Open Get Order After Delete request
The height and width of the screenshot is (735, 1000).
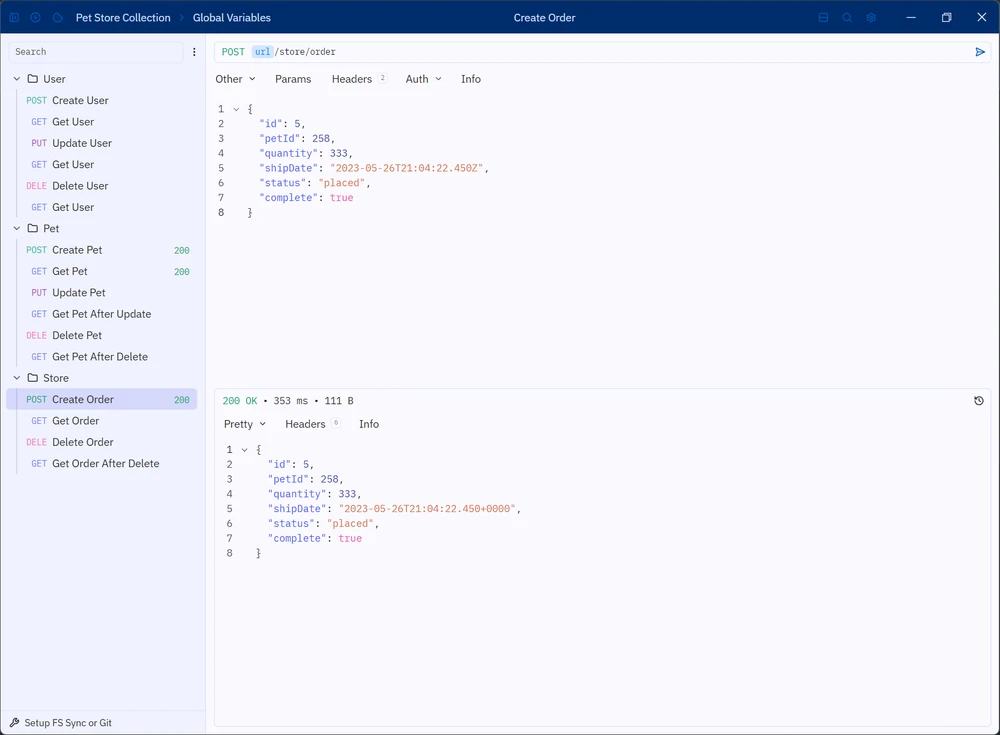(x=102, y=464)
